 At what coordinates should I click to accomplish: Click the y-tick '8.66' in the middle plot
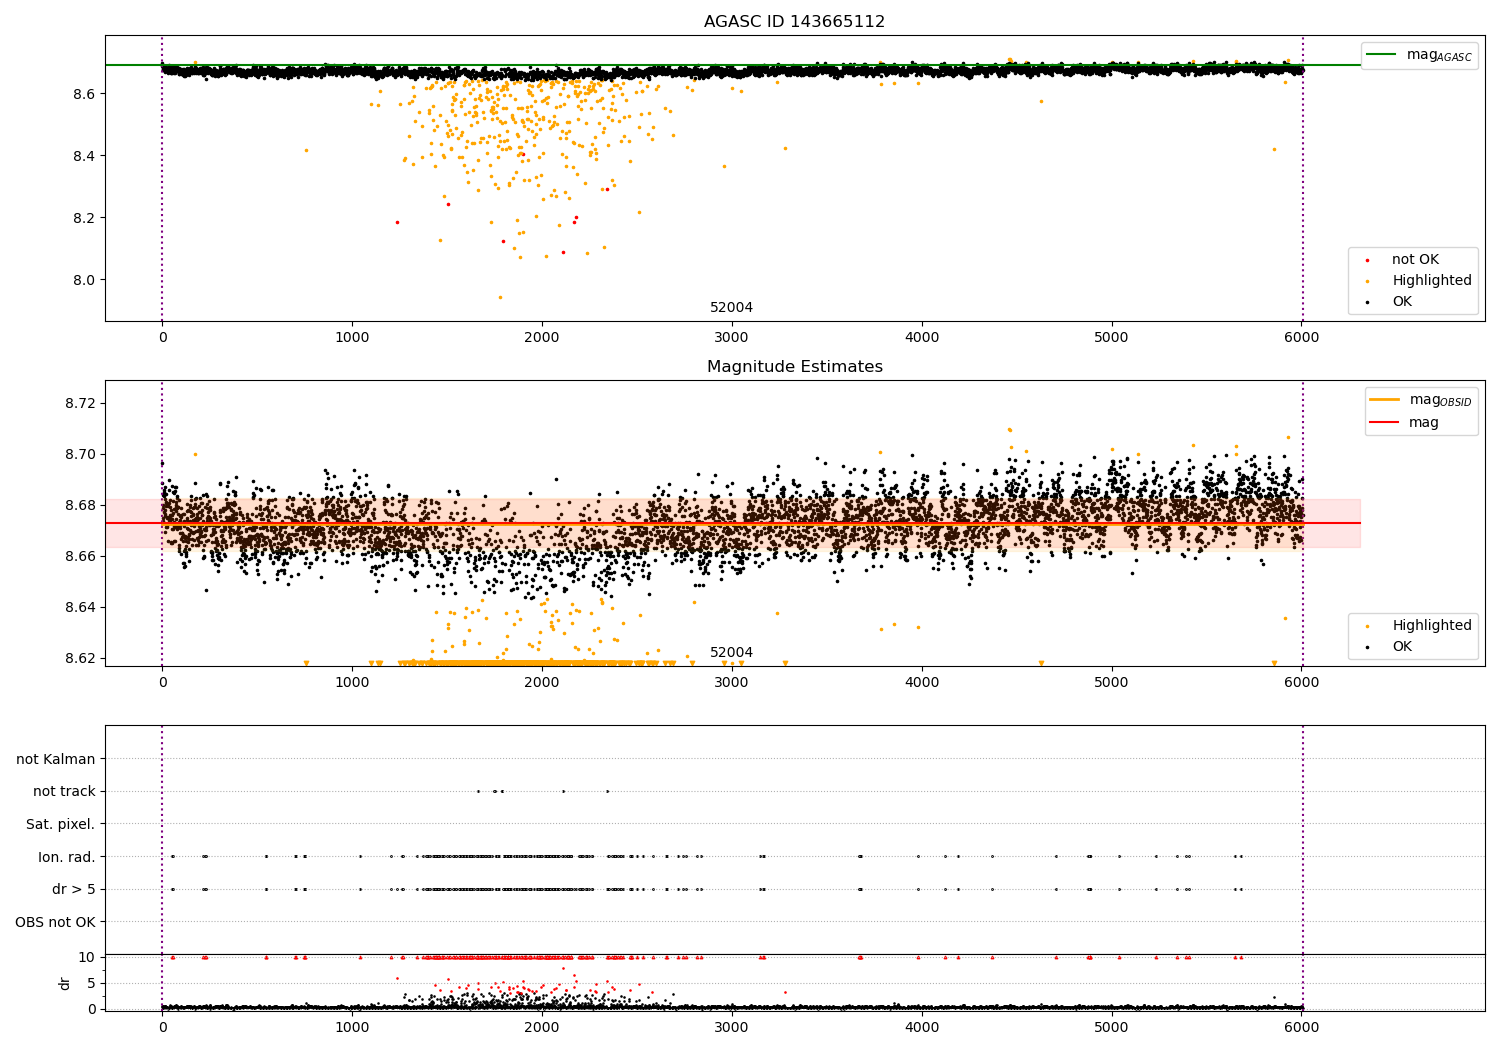click(x=80, y=556)
